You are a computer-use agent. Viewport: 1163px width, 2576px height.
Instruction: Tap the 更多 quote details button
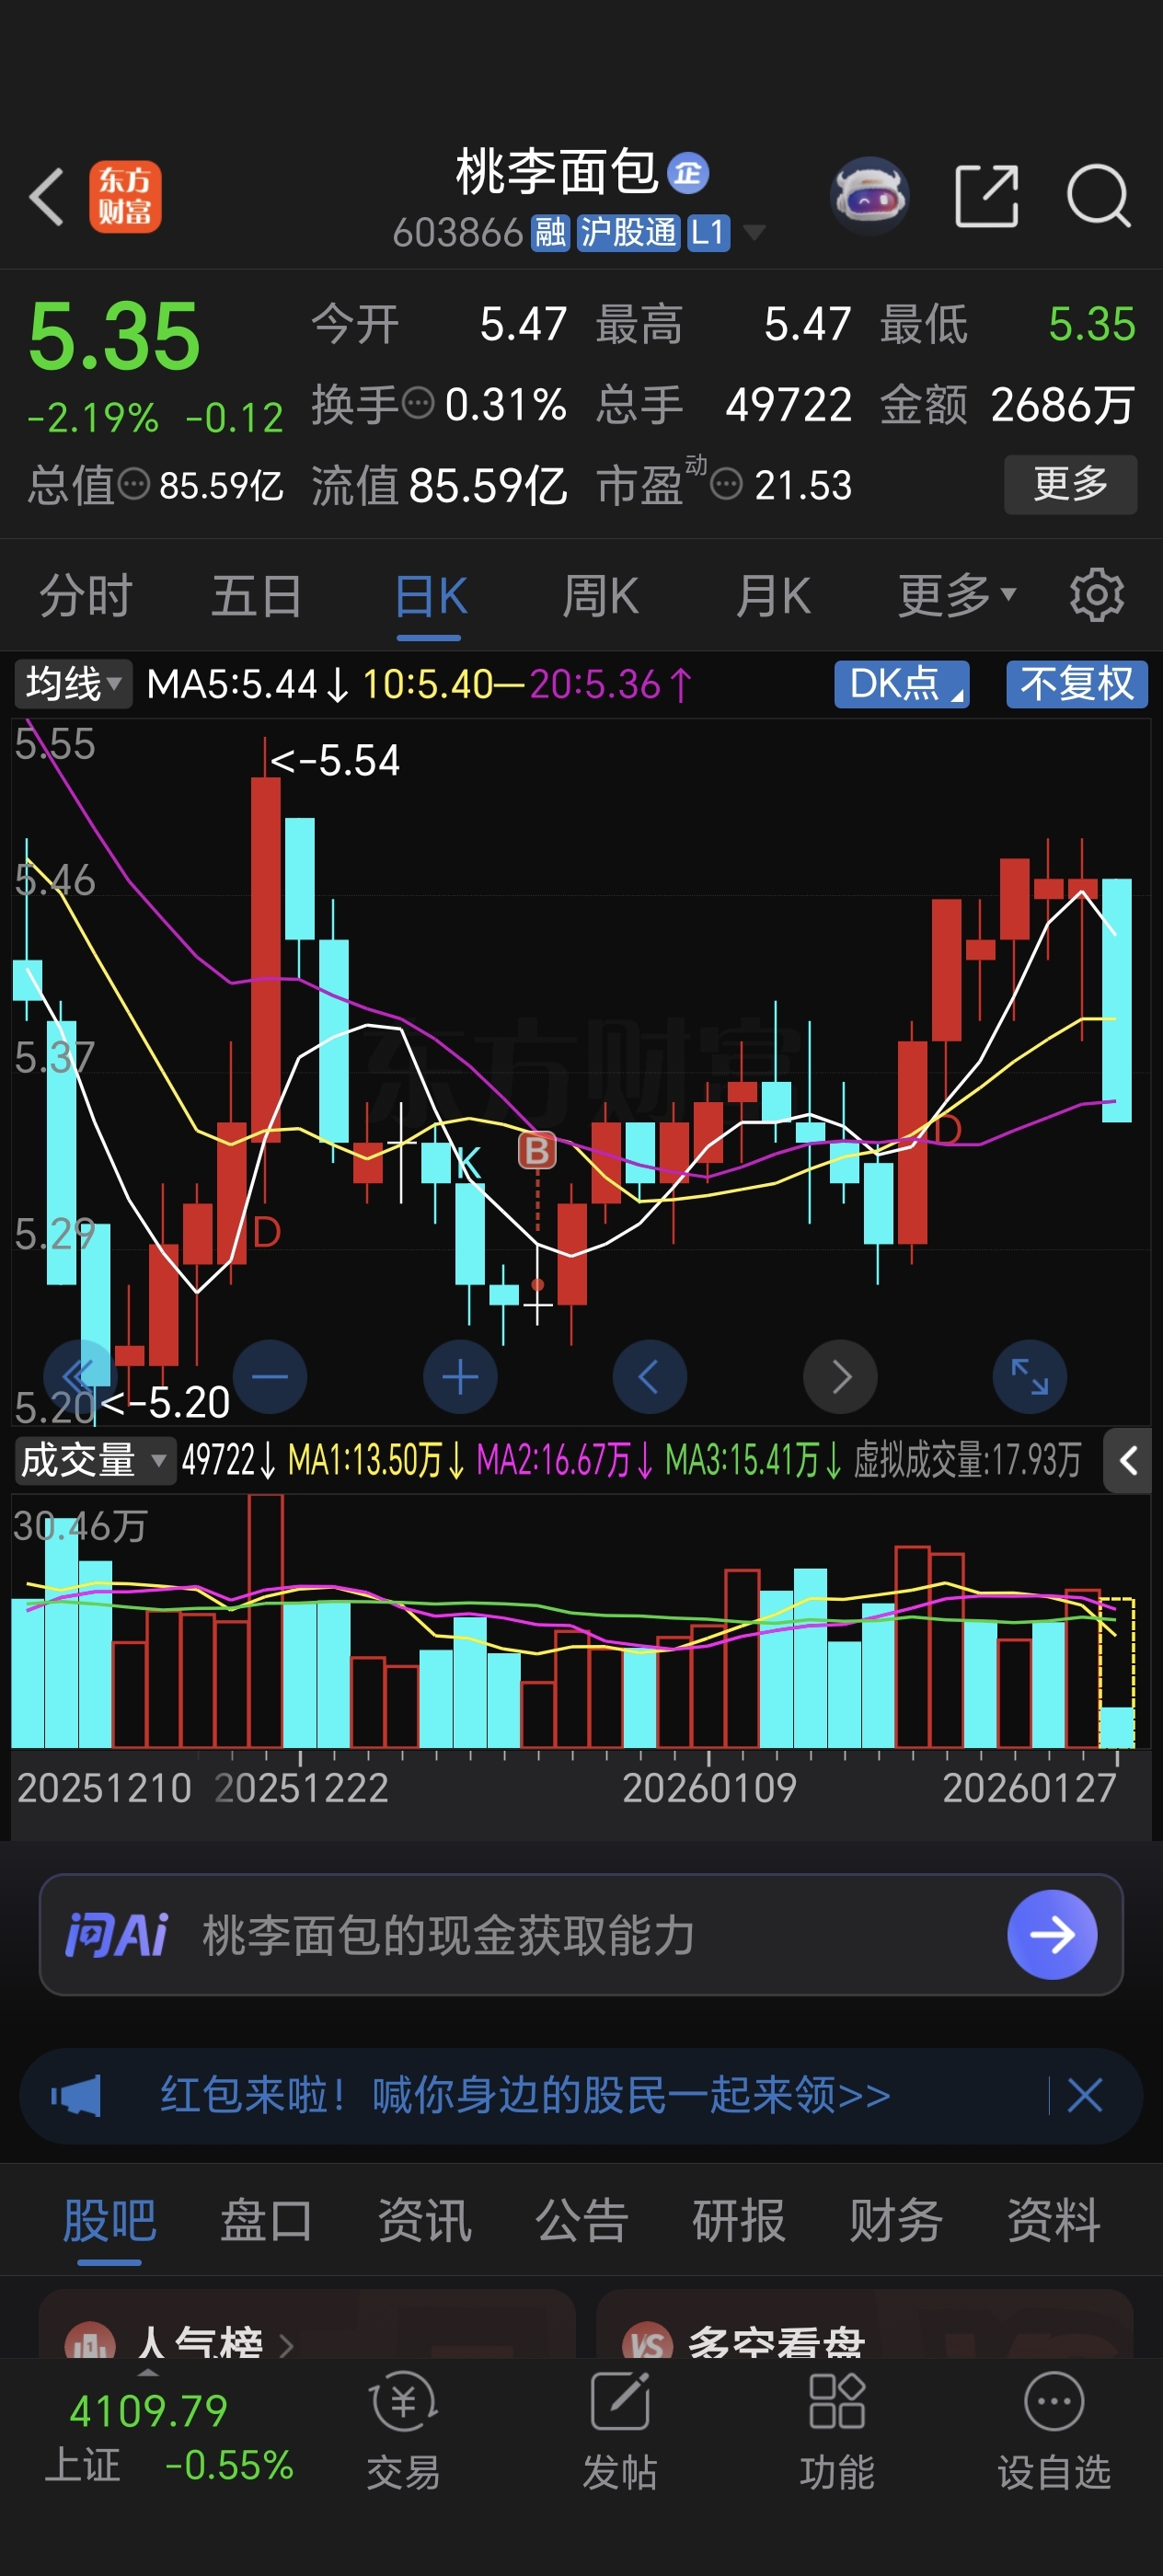tap(1070, 484)
